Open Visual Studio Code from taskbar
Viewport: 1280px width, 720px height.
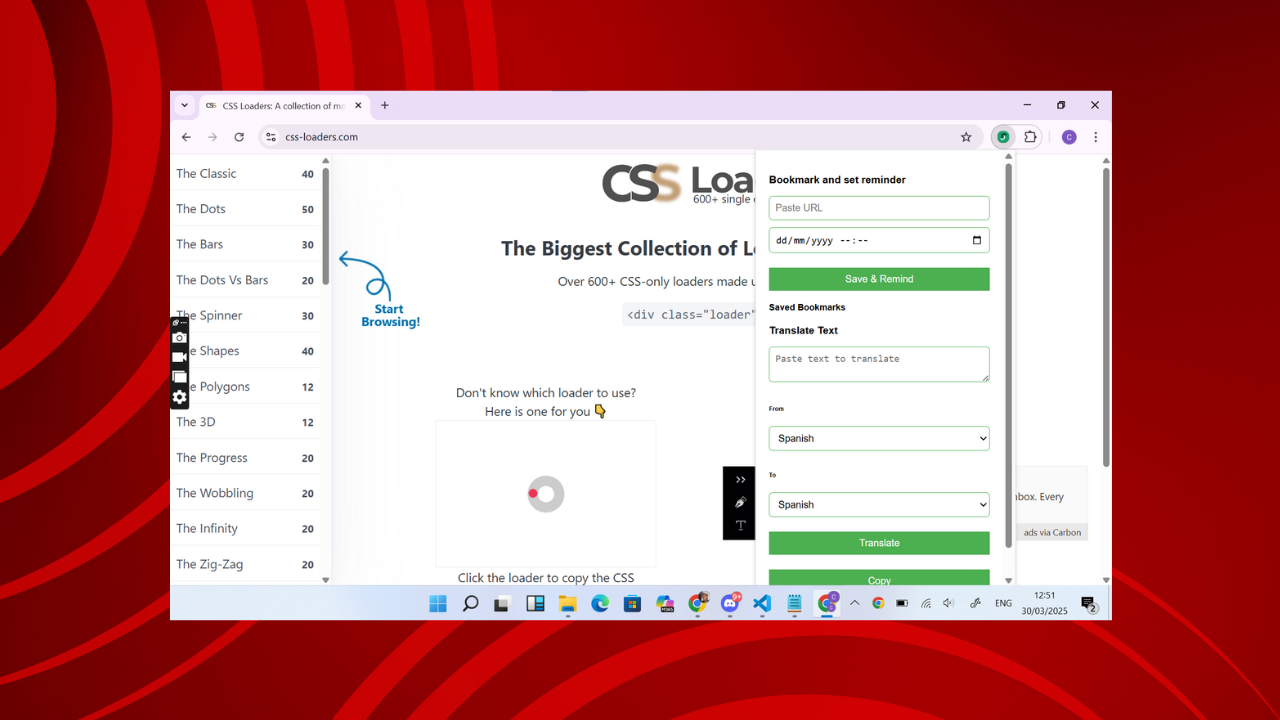(762, 603)
